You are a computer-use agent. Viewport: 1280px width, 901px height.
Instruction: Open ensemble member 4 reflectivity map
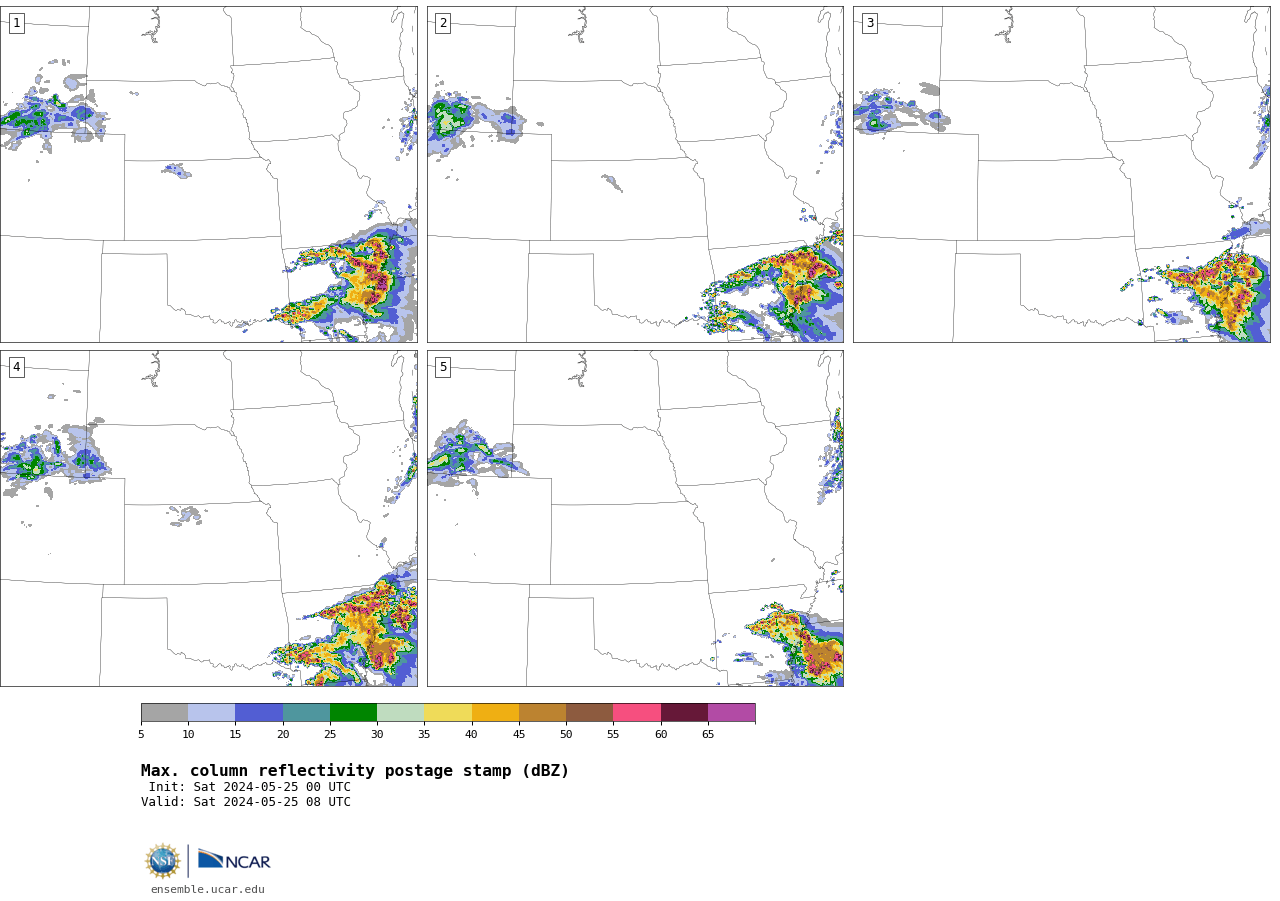click(x=208, y=518)
